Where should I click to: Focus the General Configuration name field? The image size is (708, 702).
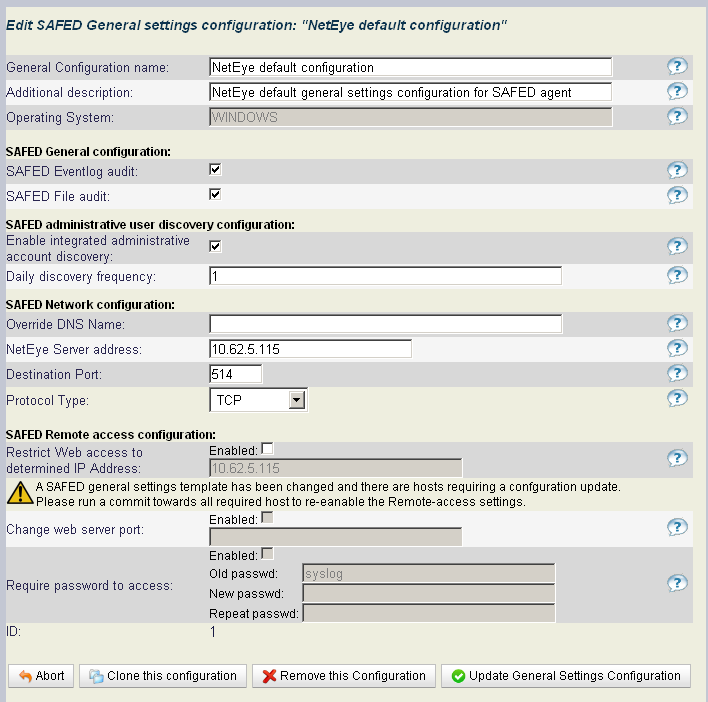410,67
